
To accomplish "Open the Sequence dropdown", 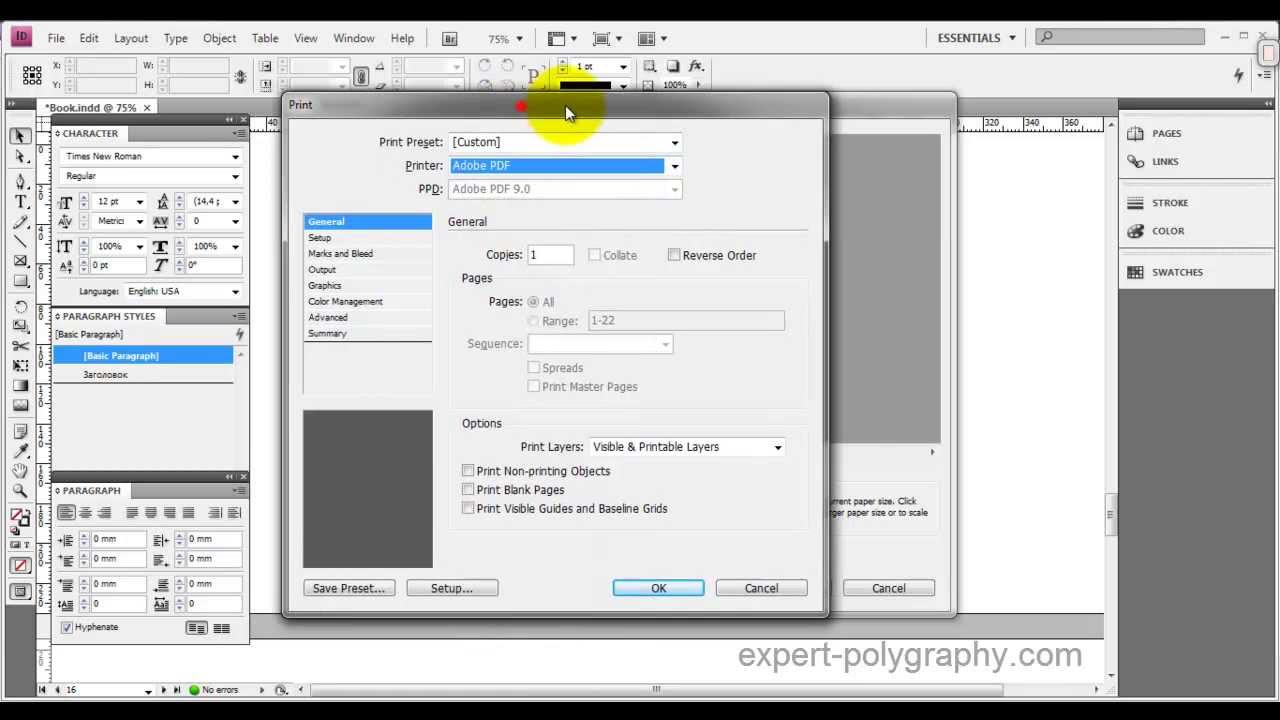I will (600, 344).
